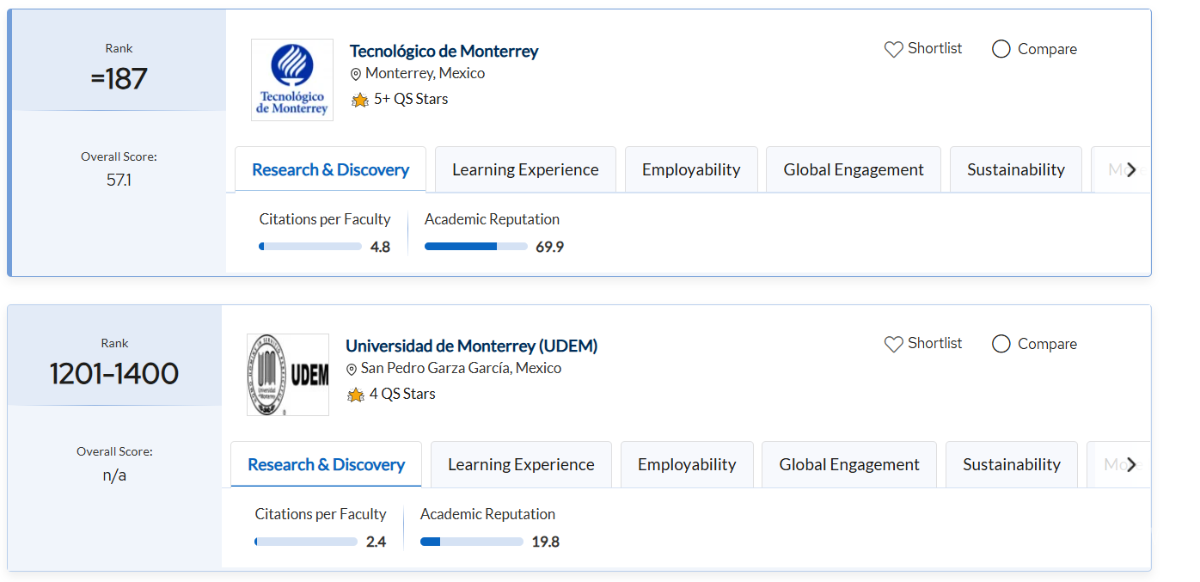Image resolution: width=1200 pixels, height=582 pixels.
Task: Switch to the Learning Experience tab
Action: click(x=525, y=169)
